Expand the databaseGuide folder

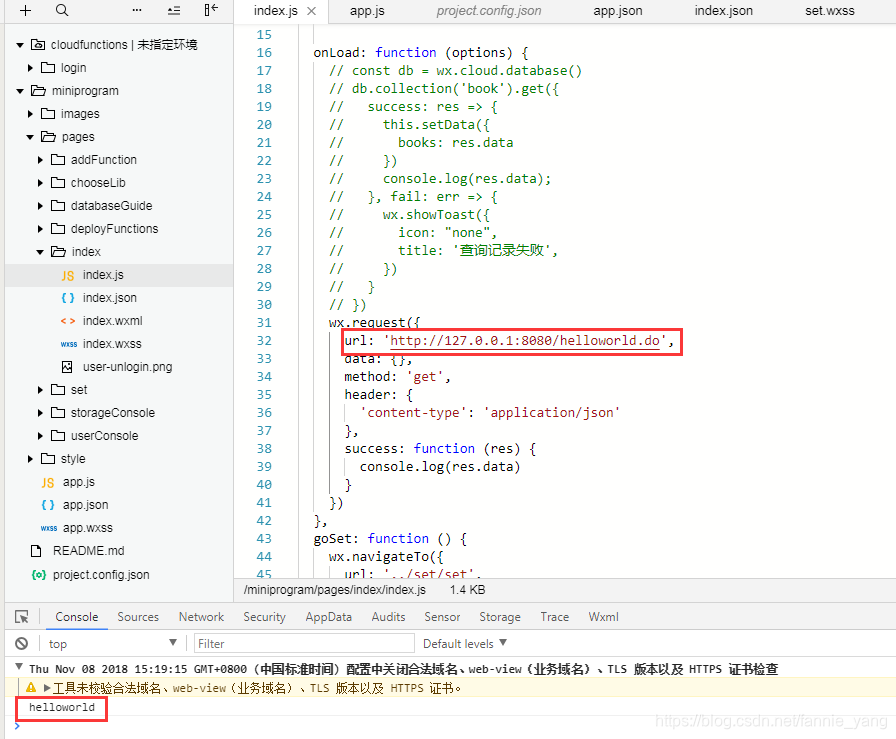pos(40,206)
